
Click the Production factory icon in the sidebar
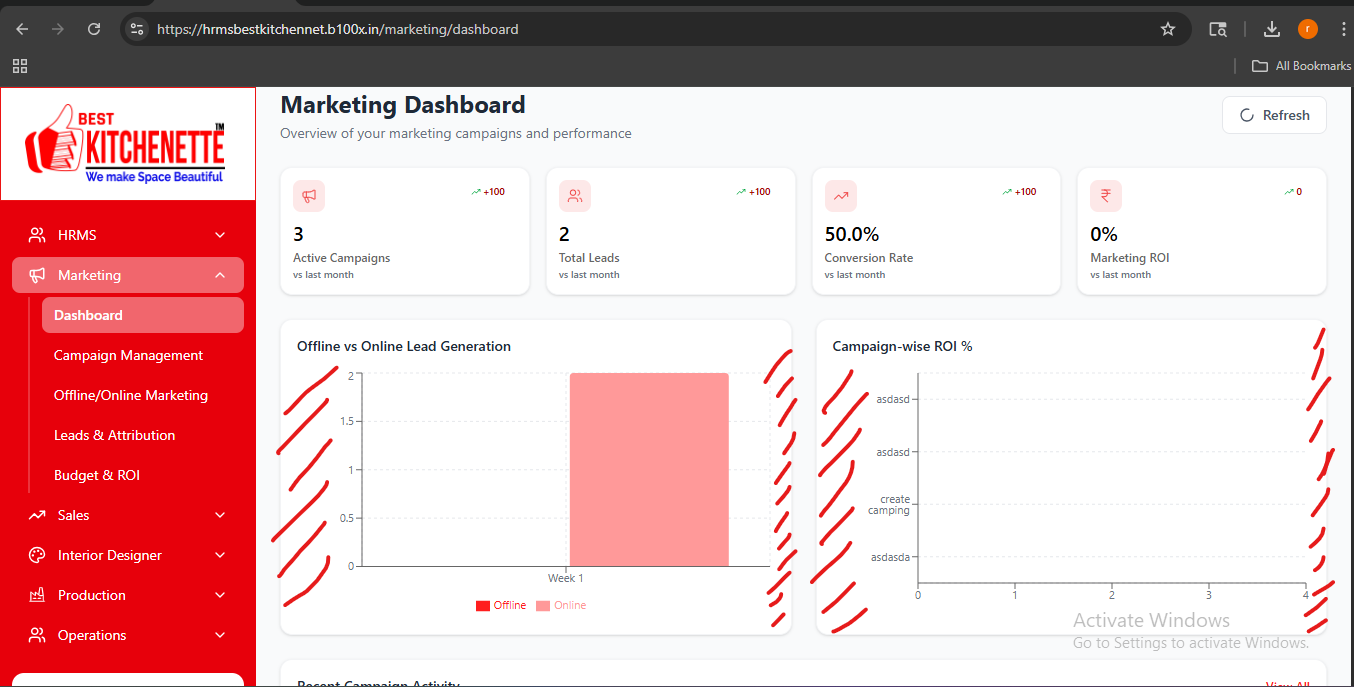(x=37, y=595)
